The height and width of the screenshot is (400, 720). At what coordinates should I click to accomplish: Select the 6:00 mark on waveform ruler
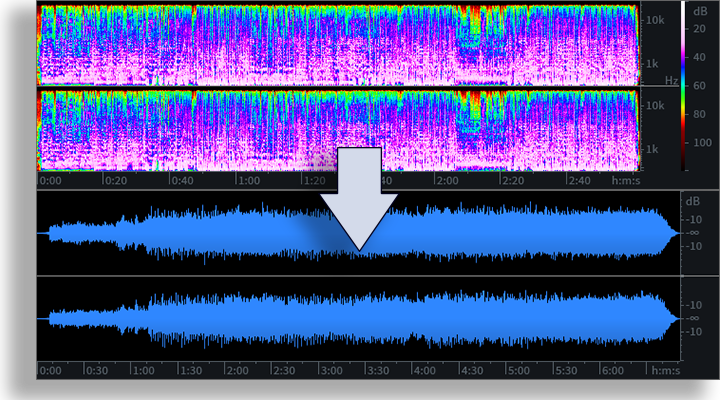(x=612, y=370)
